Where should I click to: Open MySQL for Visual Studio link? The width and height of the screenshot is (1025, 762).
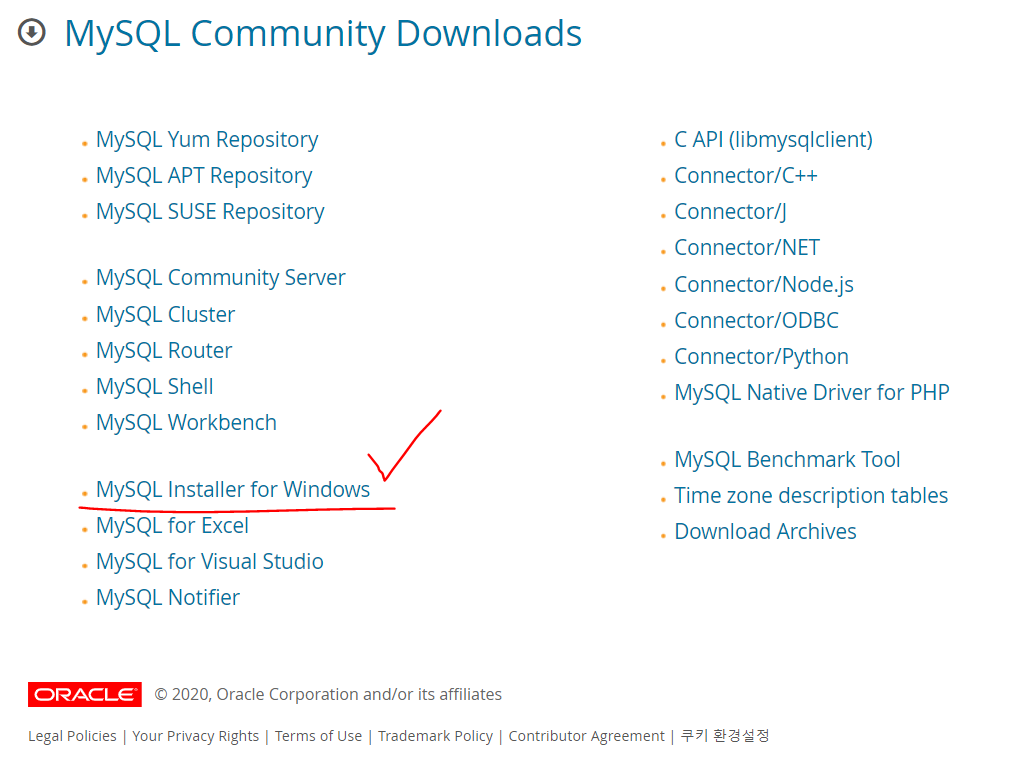210,561
